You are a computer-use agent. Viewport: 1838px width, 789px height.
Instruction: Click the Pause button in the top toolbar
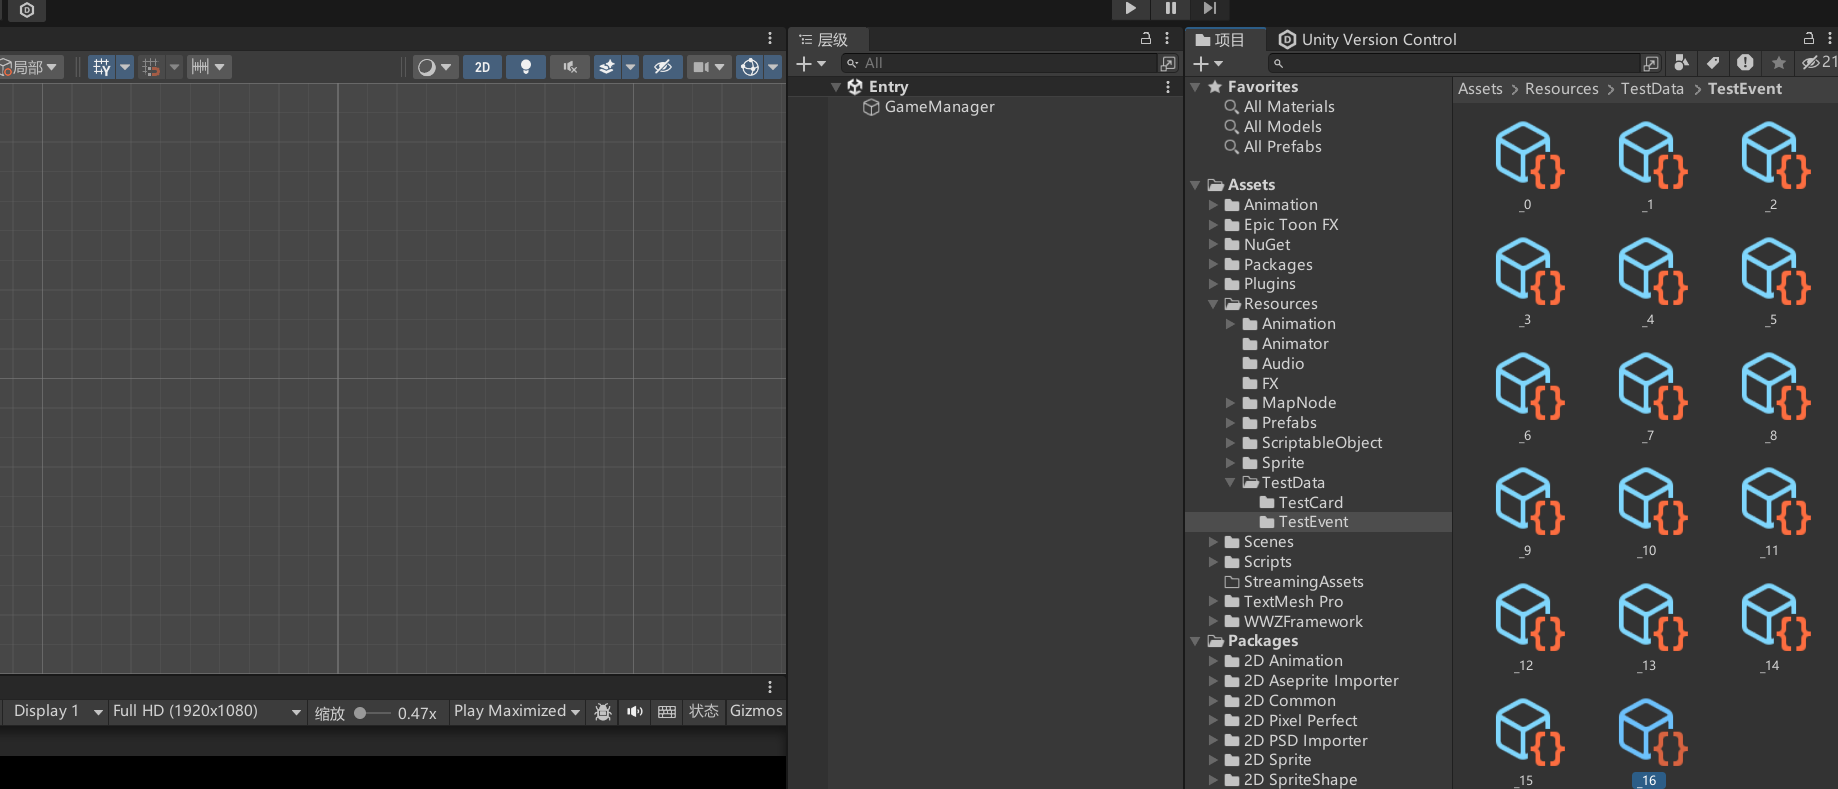pos(1170,8)
